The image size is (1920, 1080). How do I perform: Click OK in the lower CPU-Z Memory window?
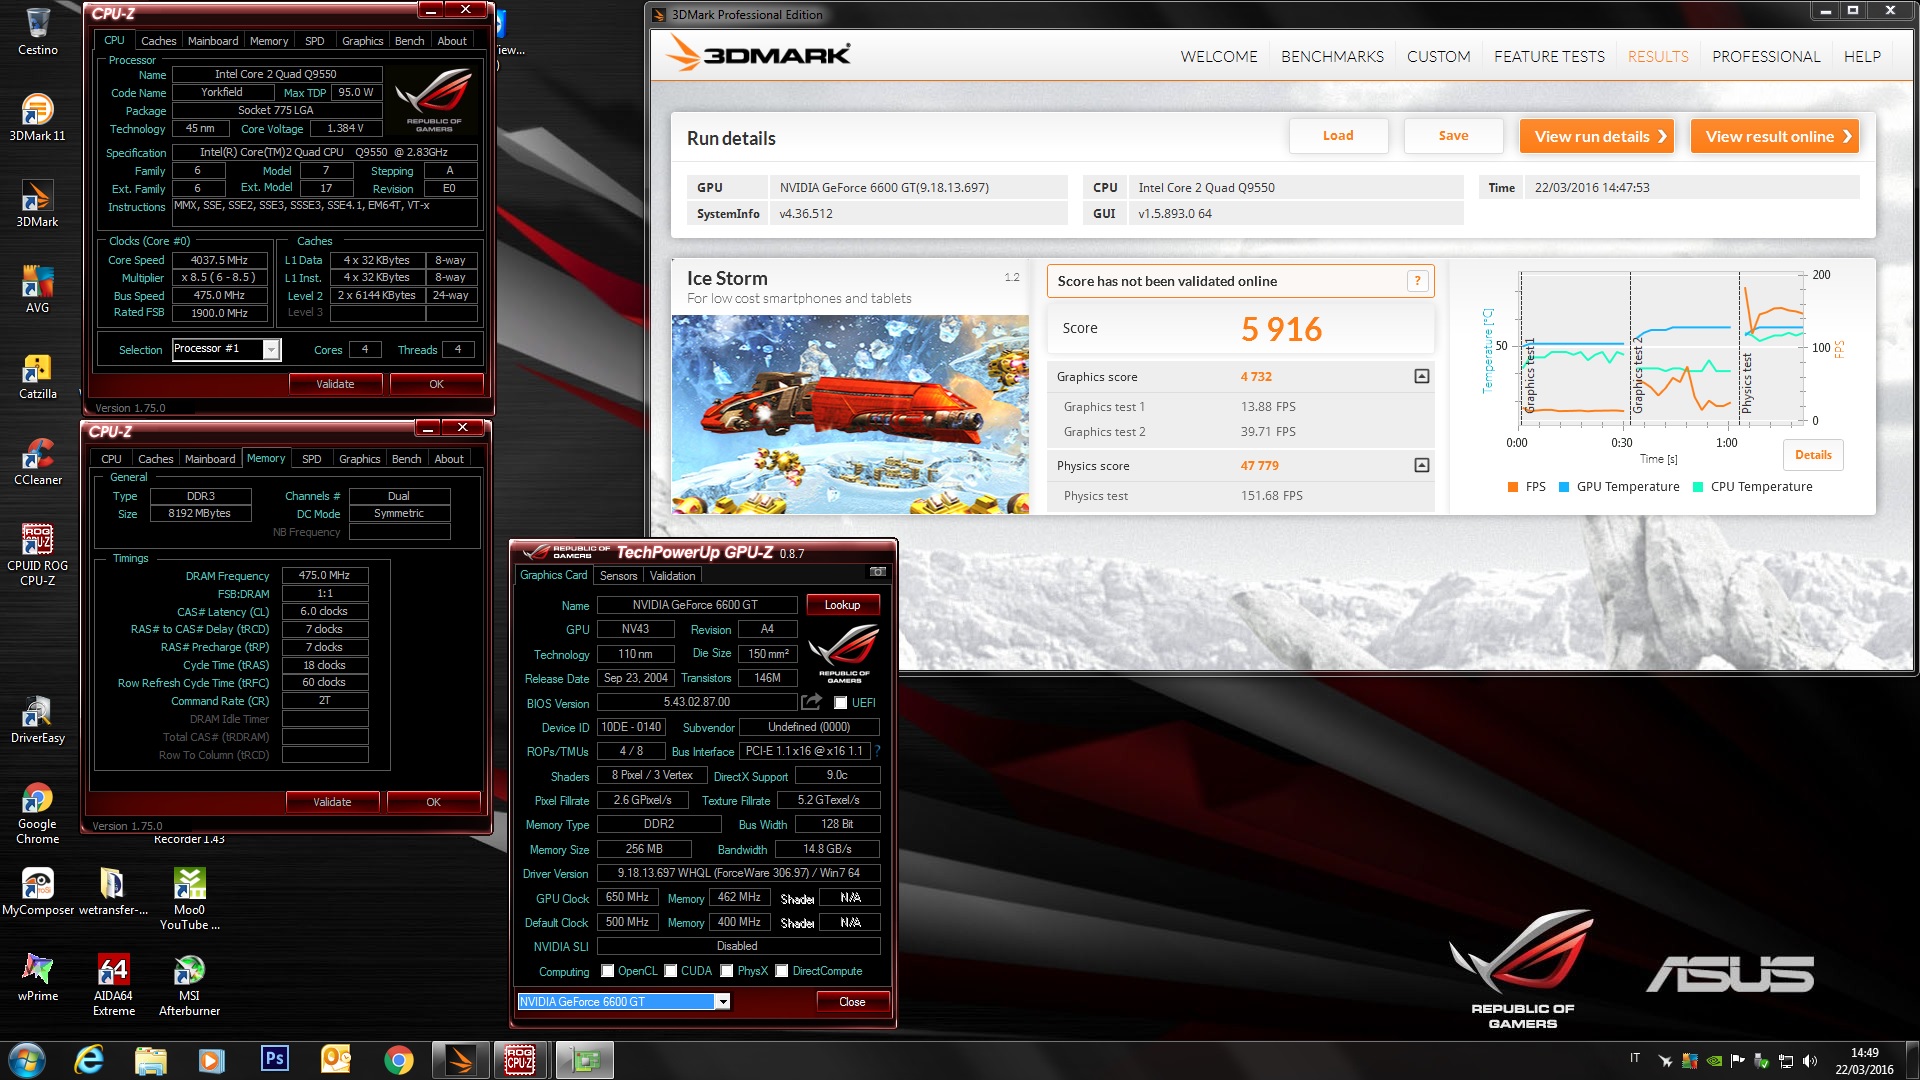coord(433,802)
